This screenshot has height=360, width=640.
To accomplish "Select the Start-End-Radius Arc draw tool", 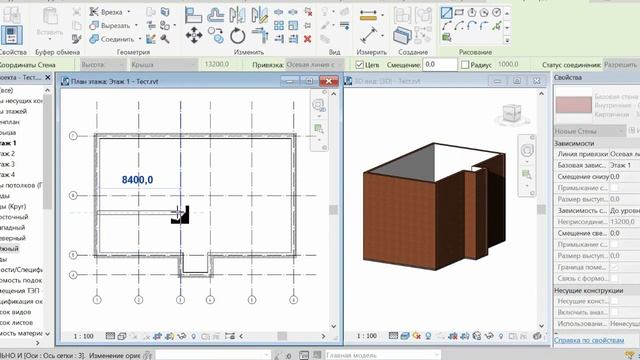I will [x=447, y=26].
